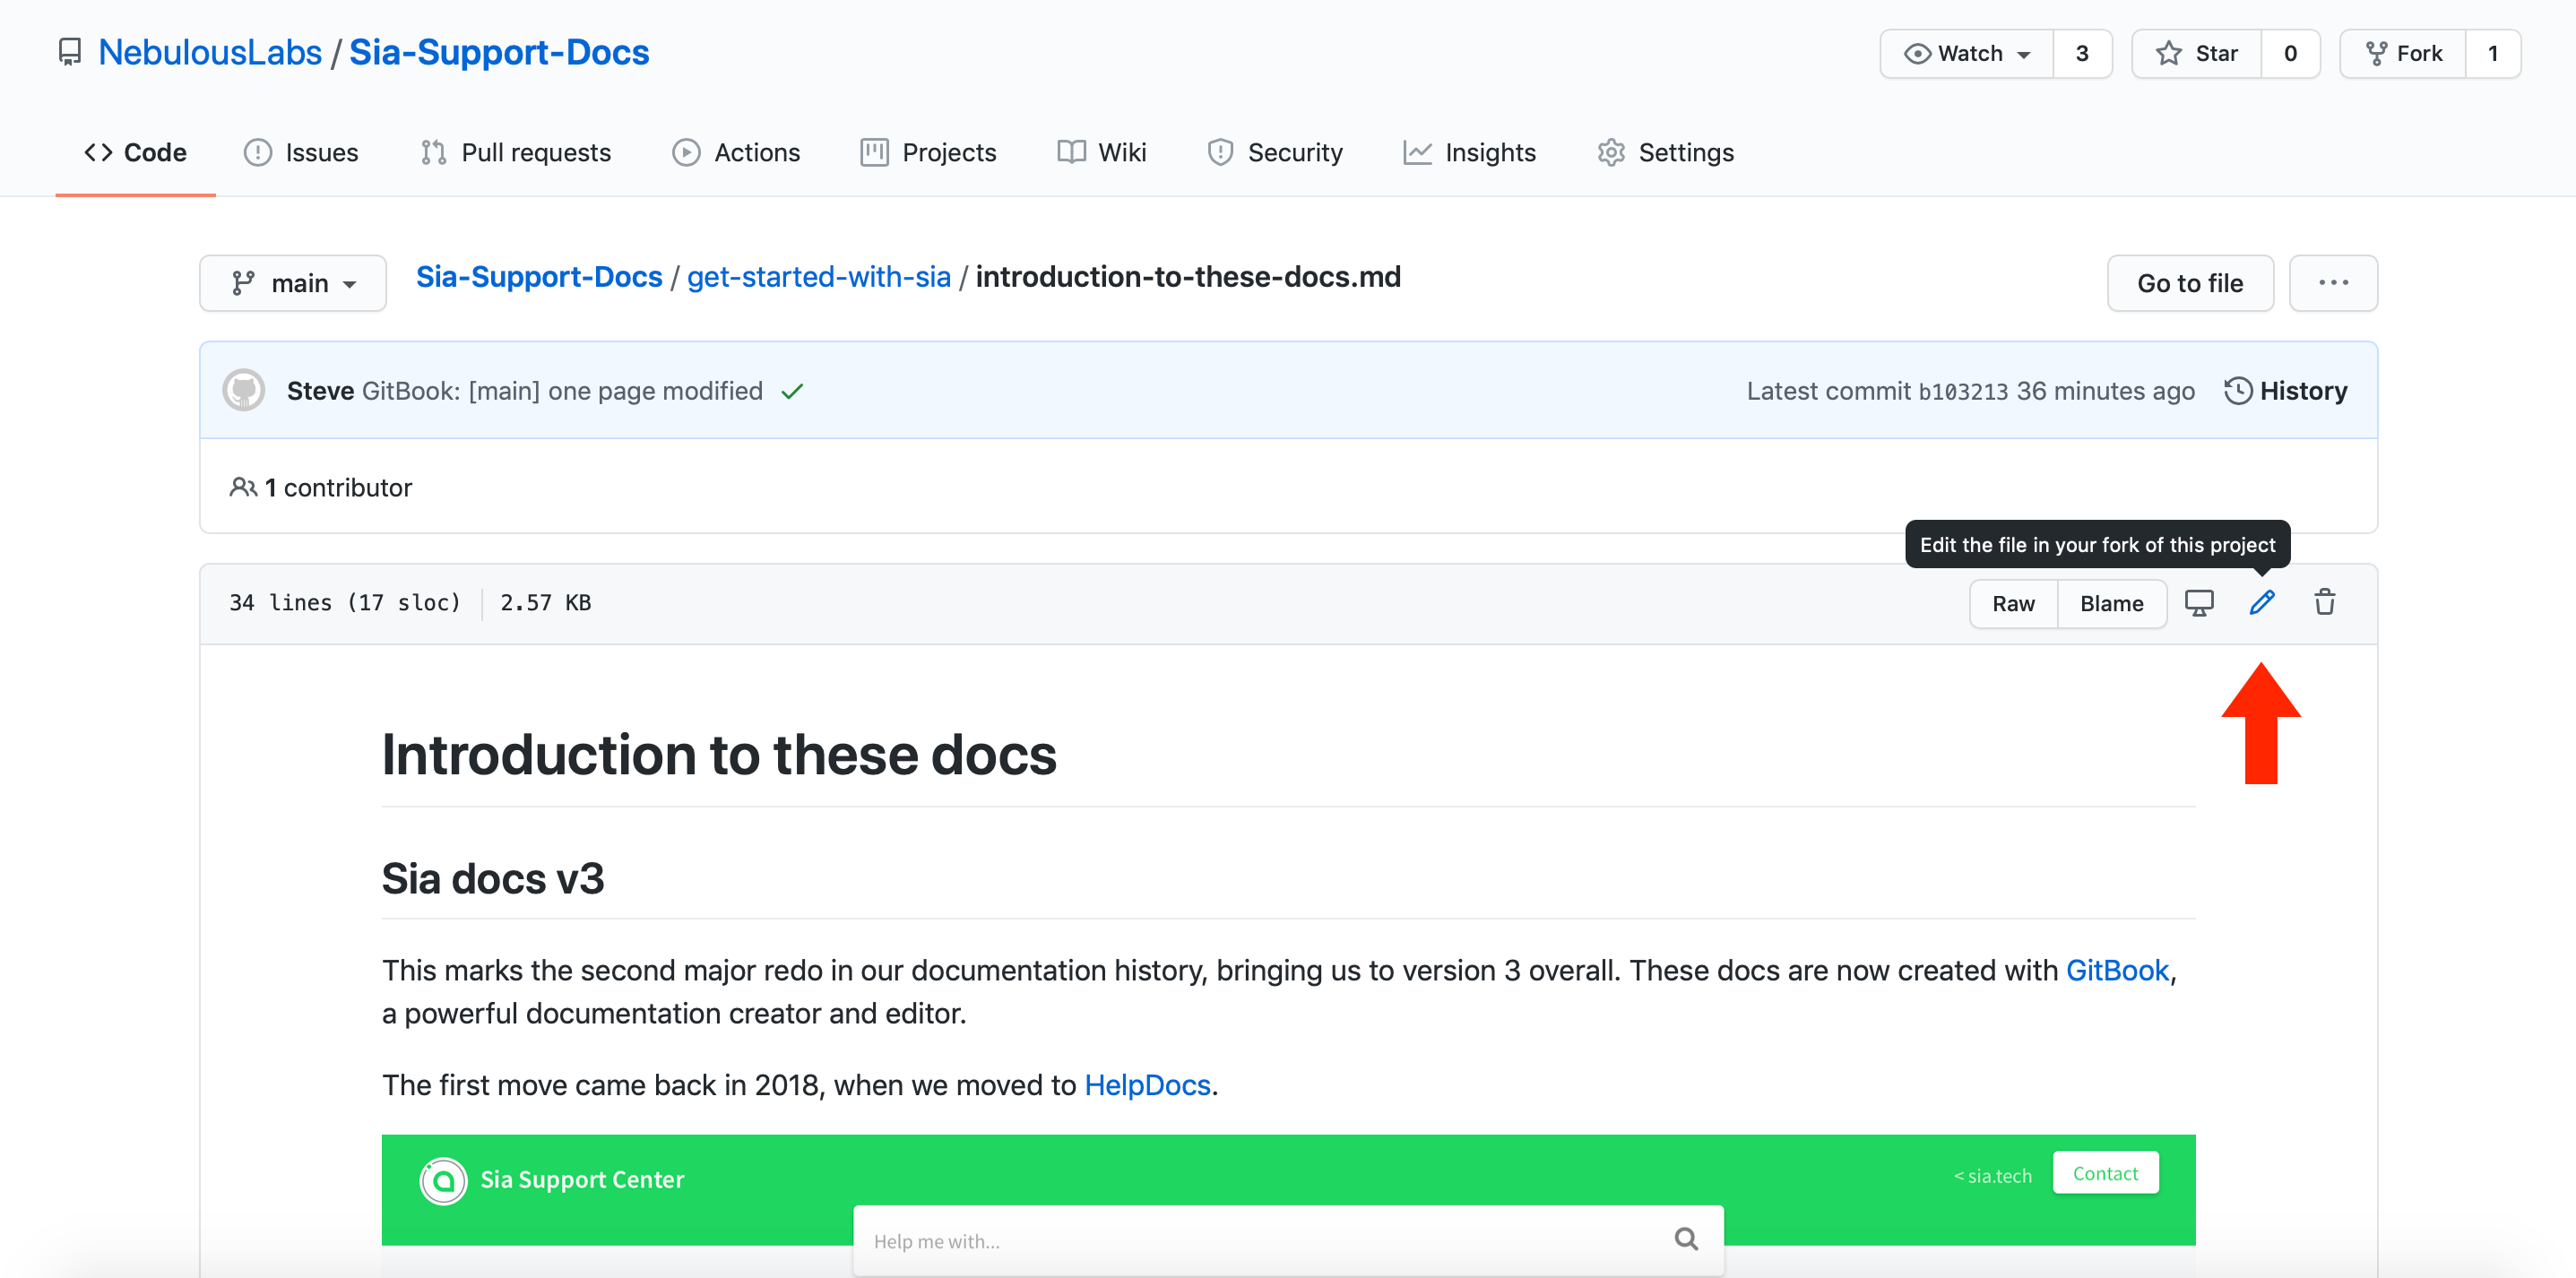
Task: Open the NebulousLabs organization link
Action: tap(210, 52)
